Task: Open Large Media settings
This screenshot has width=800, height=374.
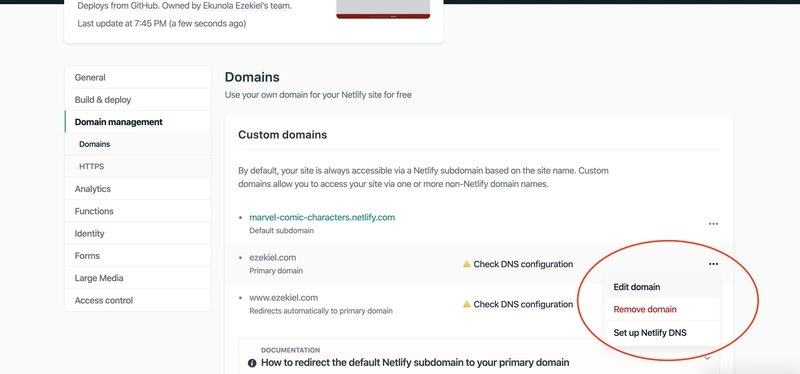Action: click(x=138, y=278)
